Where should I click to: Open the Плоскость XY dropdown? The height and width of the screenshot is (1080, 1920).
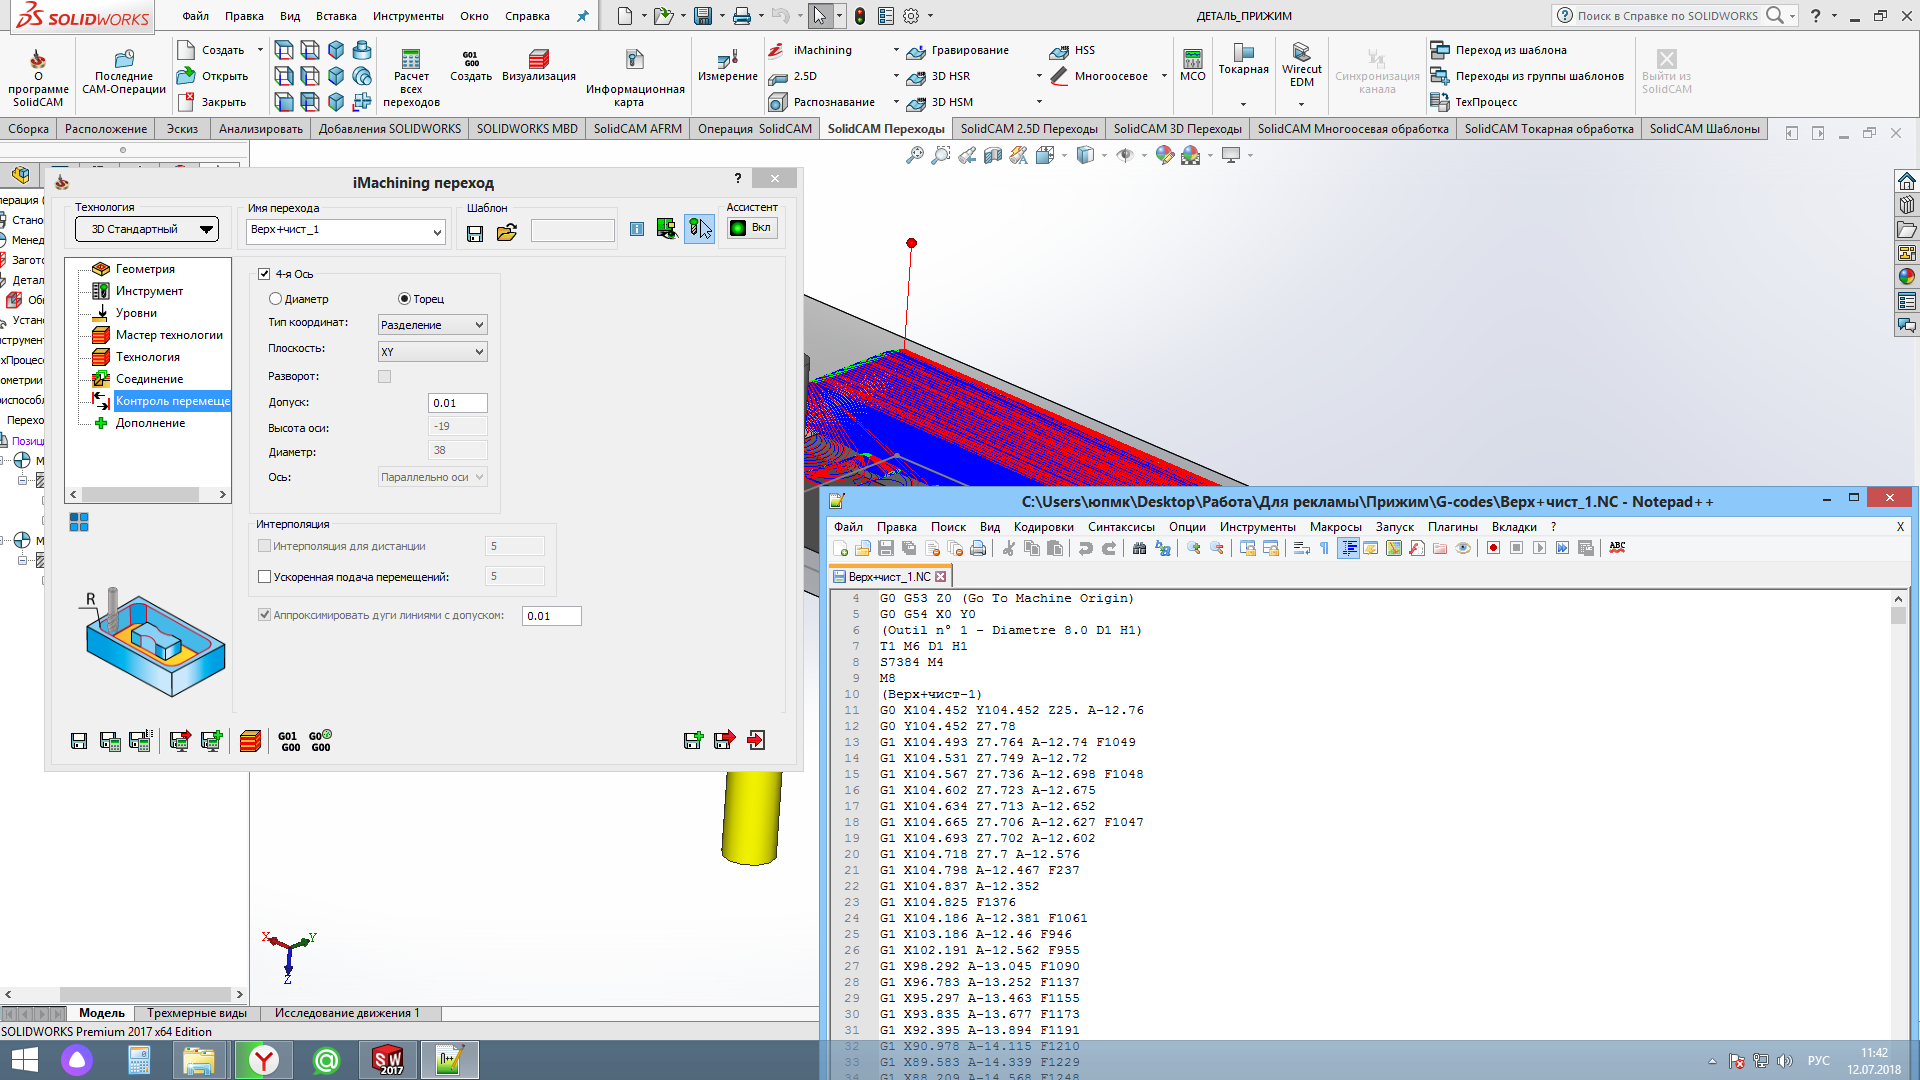coord(433,352)
